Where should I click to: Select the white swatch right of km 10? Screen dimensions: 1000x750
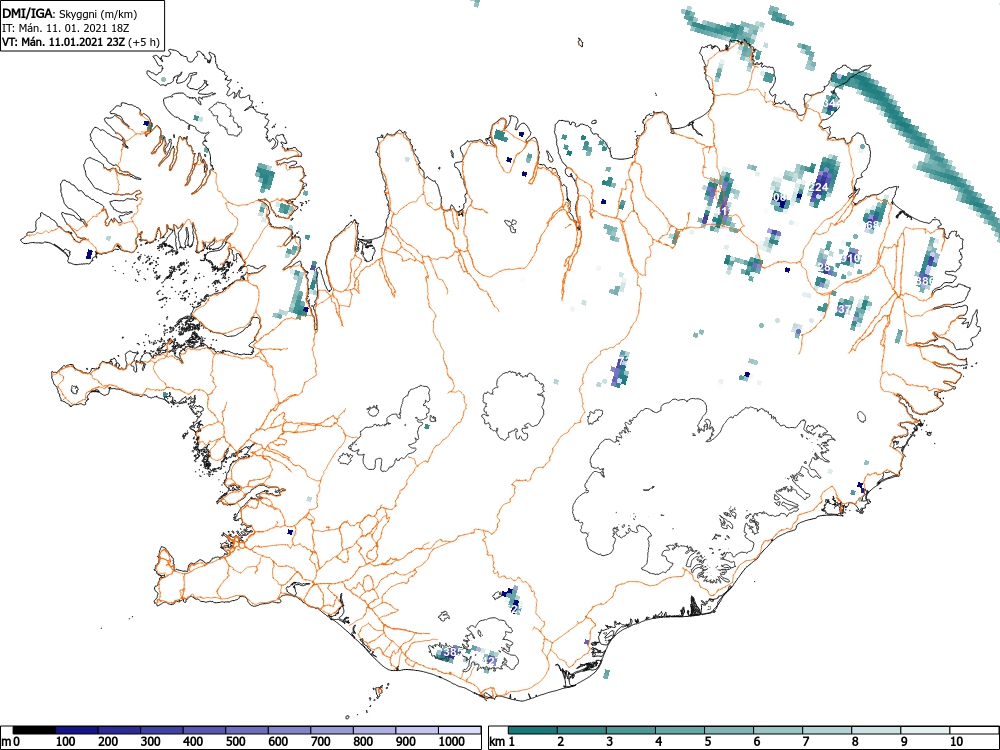coord(974,730)
